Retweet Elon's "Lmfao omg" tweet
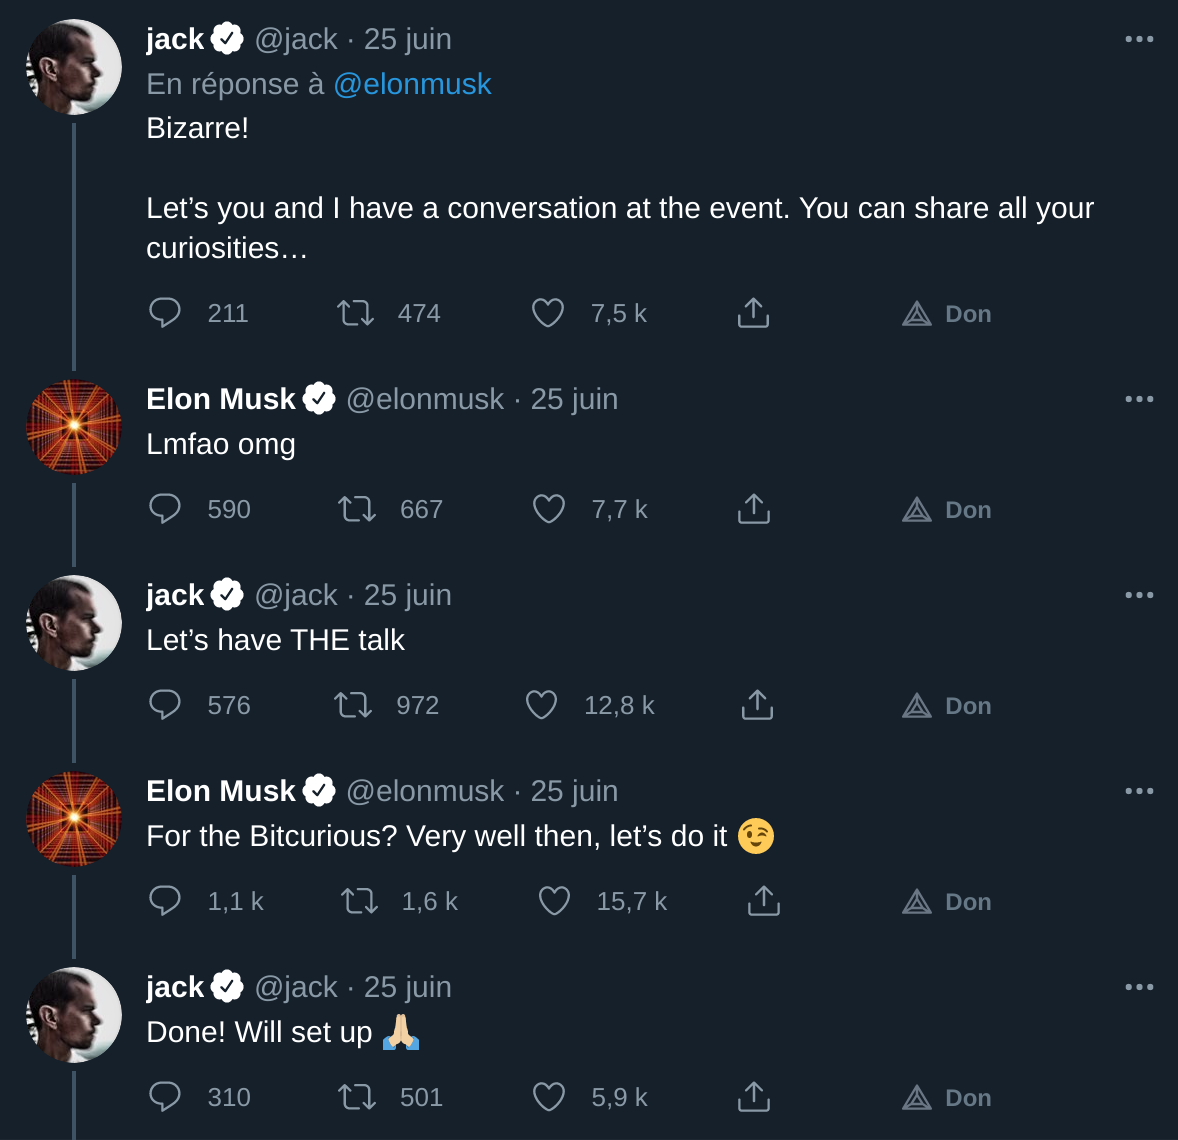The width and height of the screenshot is (1178, 1140). point(357,509)
